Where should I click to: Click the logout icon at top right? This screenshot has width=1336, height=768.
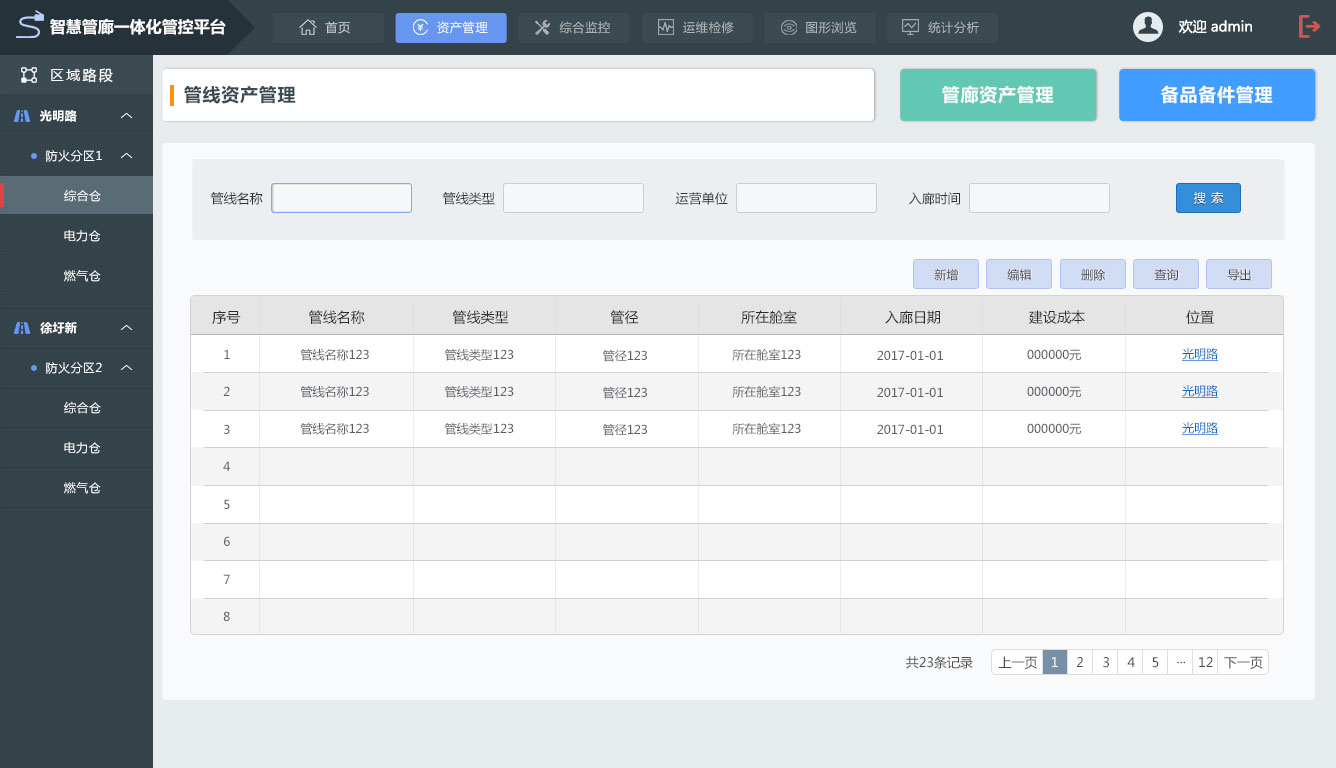point(1308,27)
